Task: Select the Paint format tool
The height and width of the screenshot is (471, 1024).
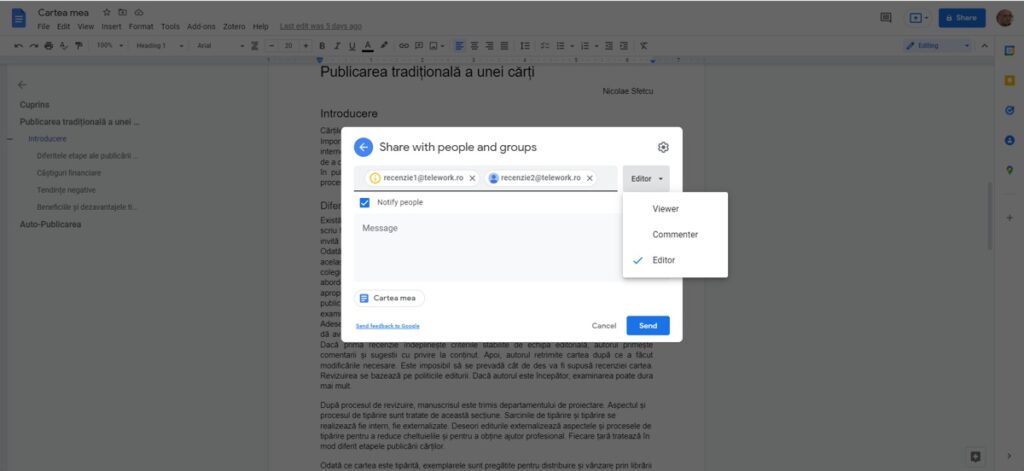Action: 79,46
